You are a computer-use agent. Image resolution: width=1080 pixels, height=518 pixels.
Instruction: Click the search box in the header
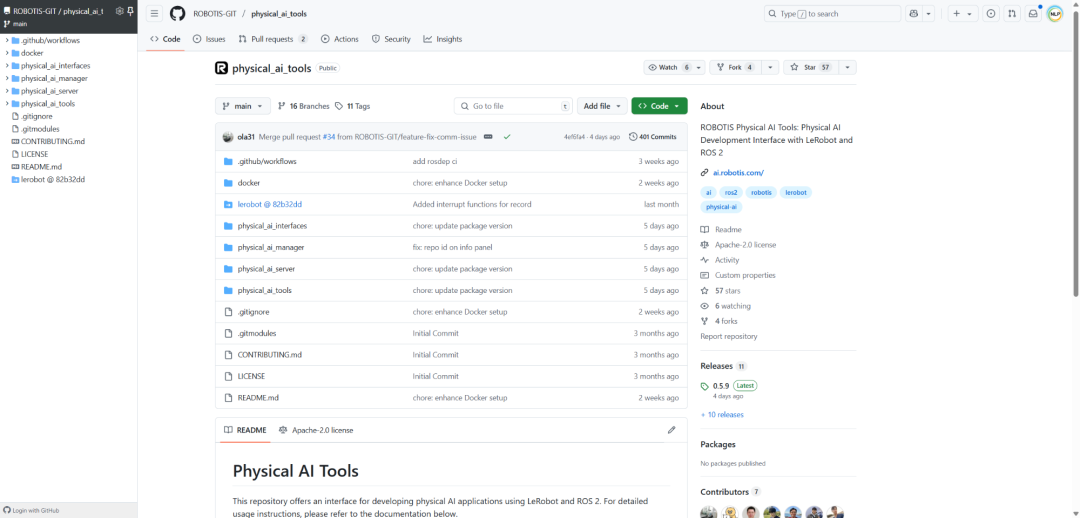[x=833, y=14]
